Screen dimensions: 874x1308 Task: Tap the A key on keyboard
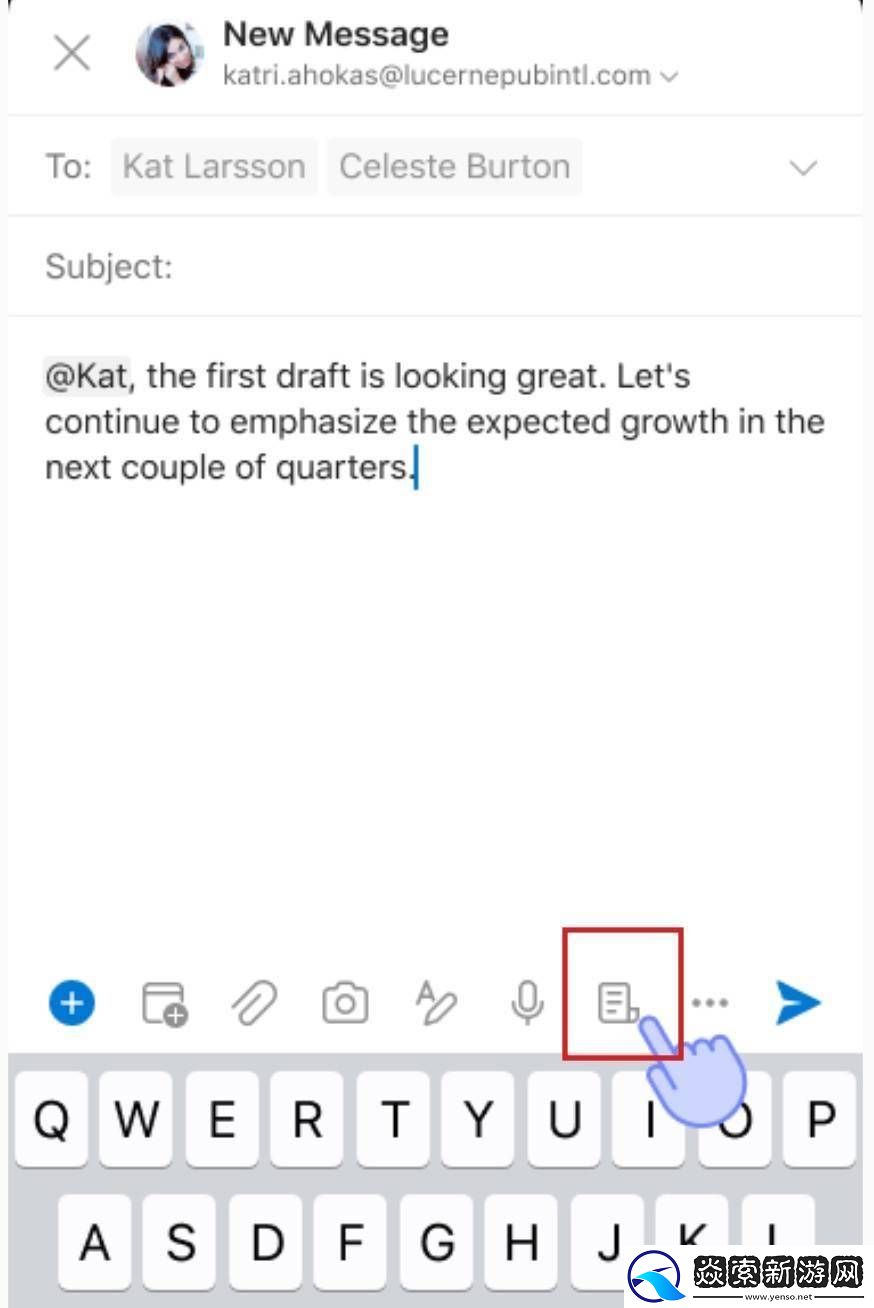95,1242
